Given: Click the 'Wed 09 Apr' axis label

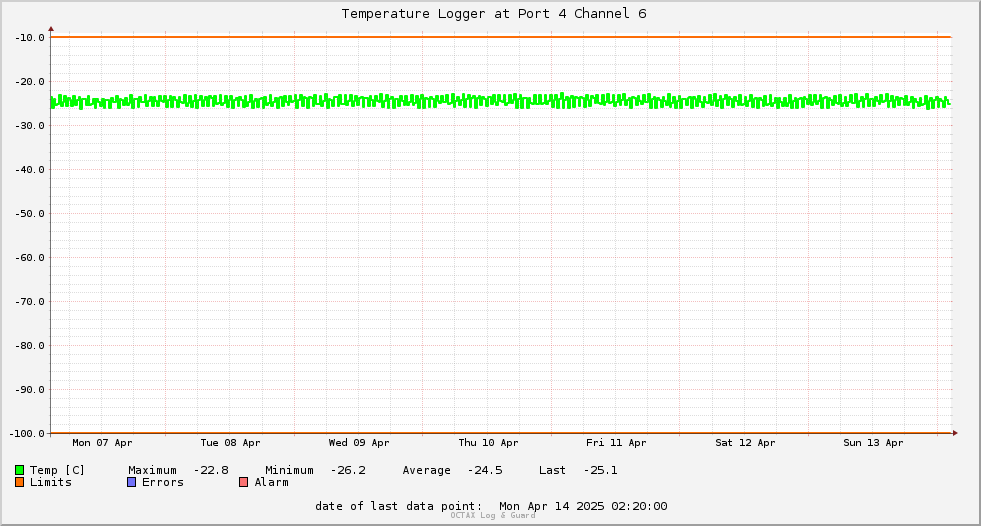Looking at the screenshot, I should [359, 443].
